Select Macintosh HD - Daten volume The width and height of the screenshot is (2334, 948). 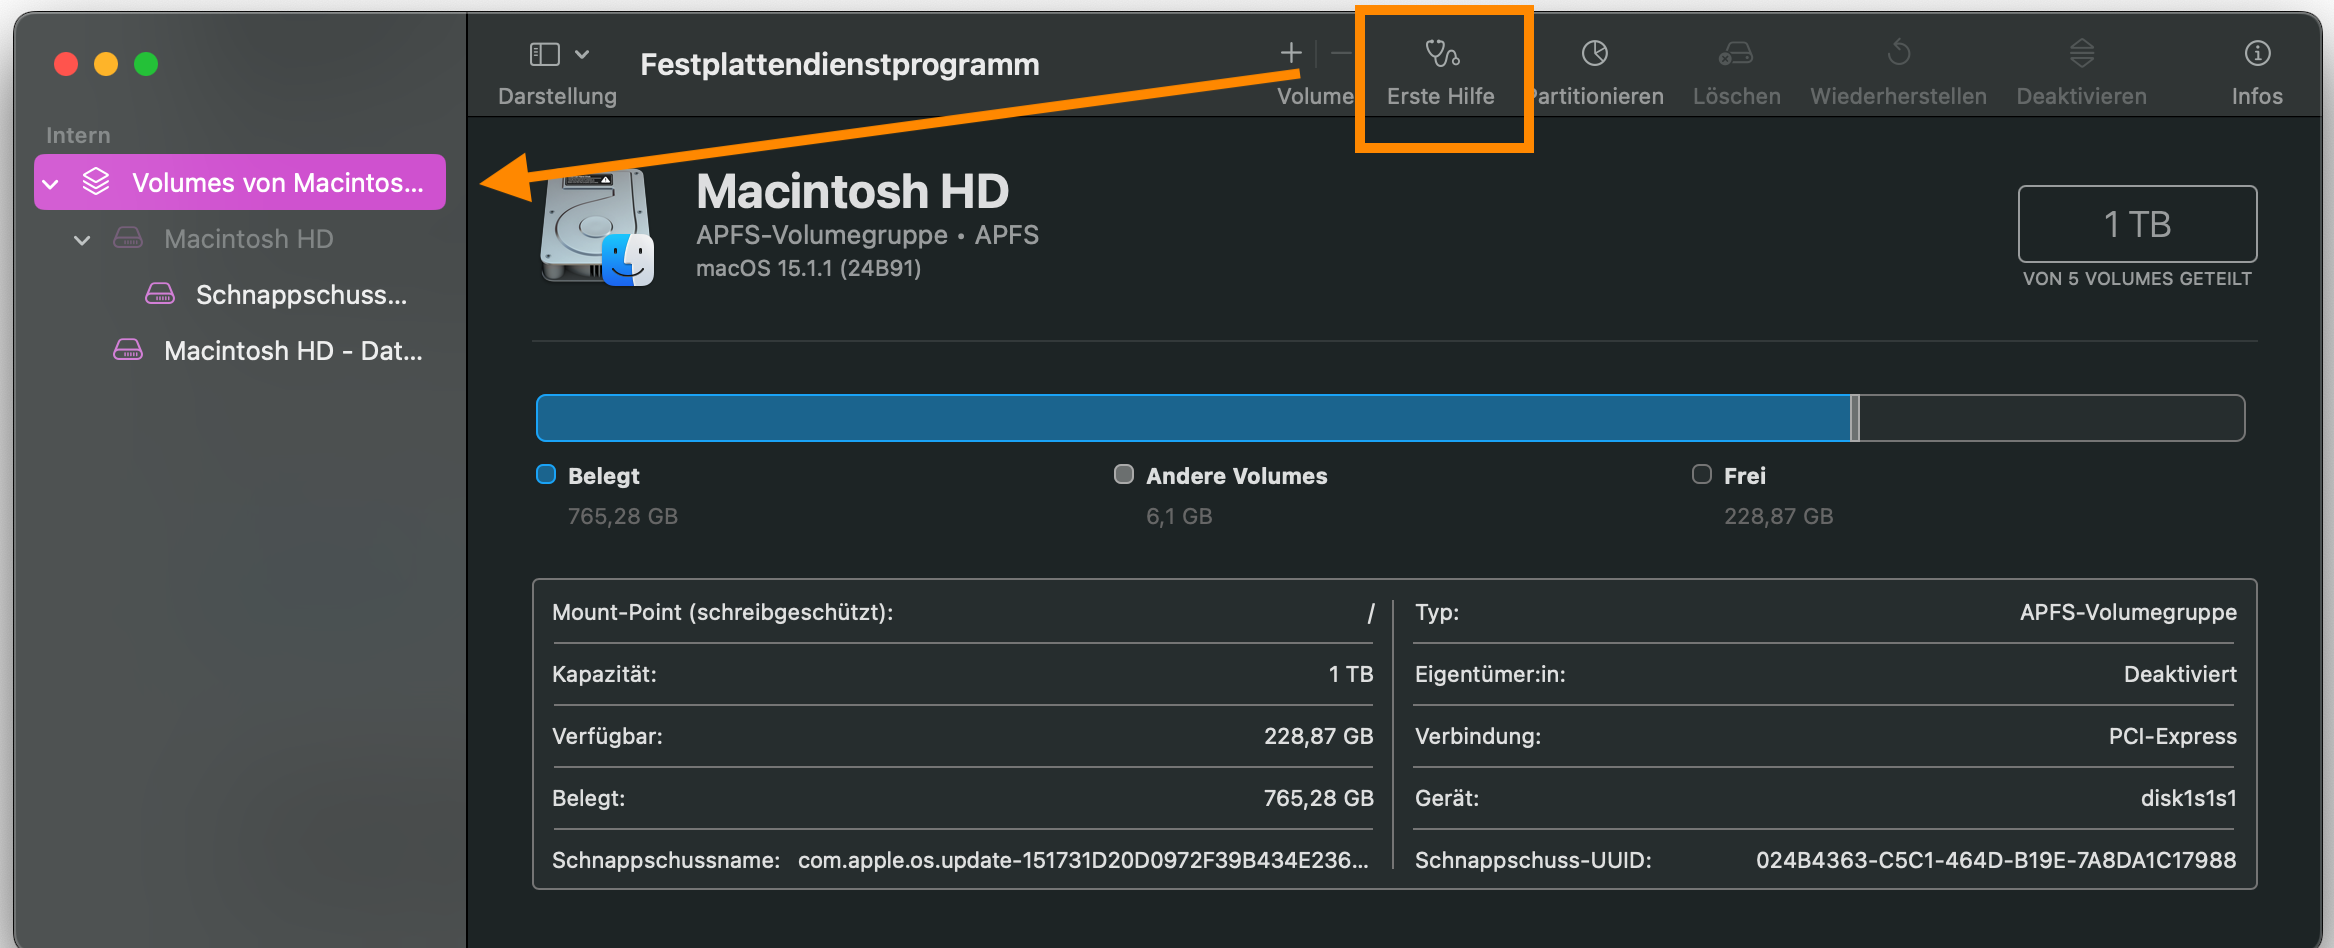pyautogui.click(x=292, y=351)
